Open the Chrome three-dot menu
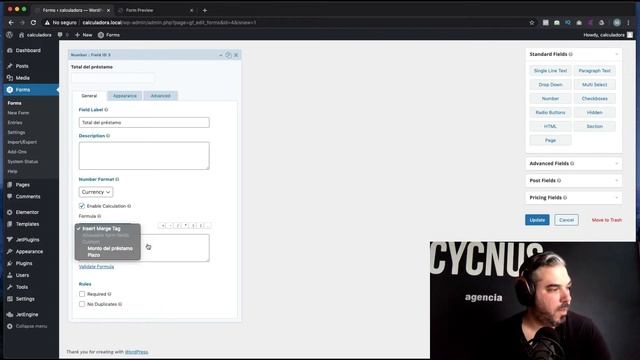 point(628,22)
